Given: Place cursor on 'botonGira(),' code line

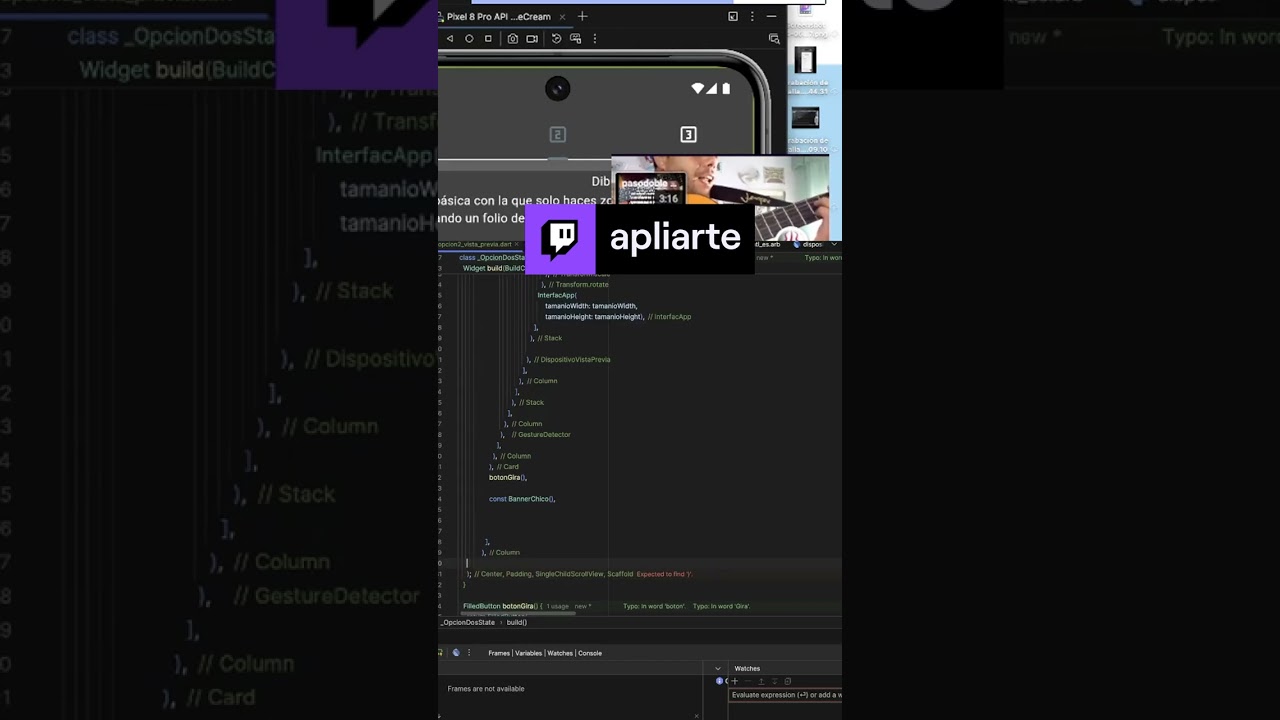Looking at the screenshot, I should click(x=508, y=477).
